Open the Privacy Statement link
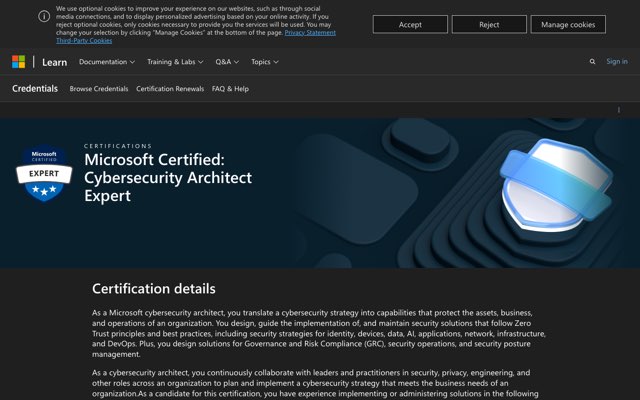The image size is (640, 400). tap(310, 33)
